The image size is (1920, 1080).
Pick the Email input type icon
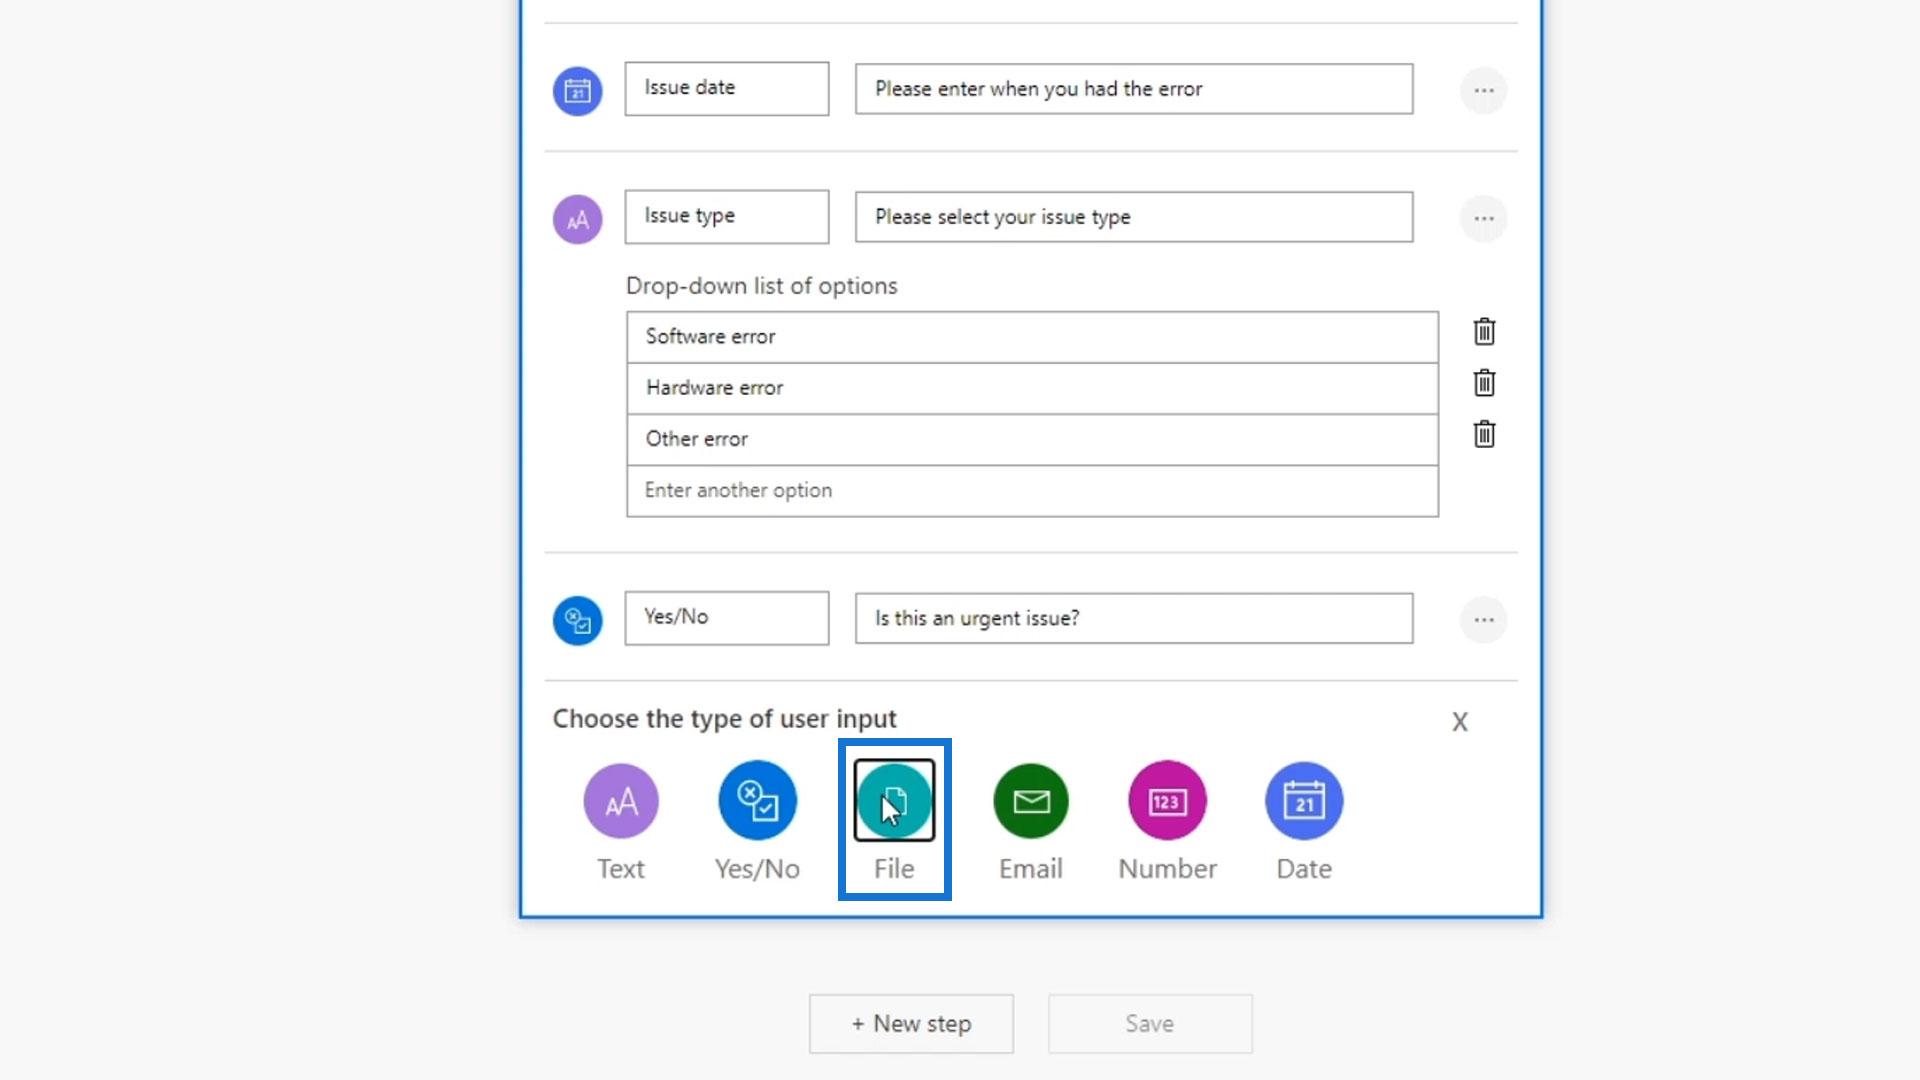click(1030, 801)
